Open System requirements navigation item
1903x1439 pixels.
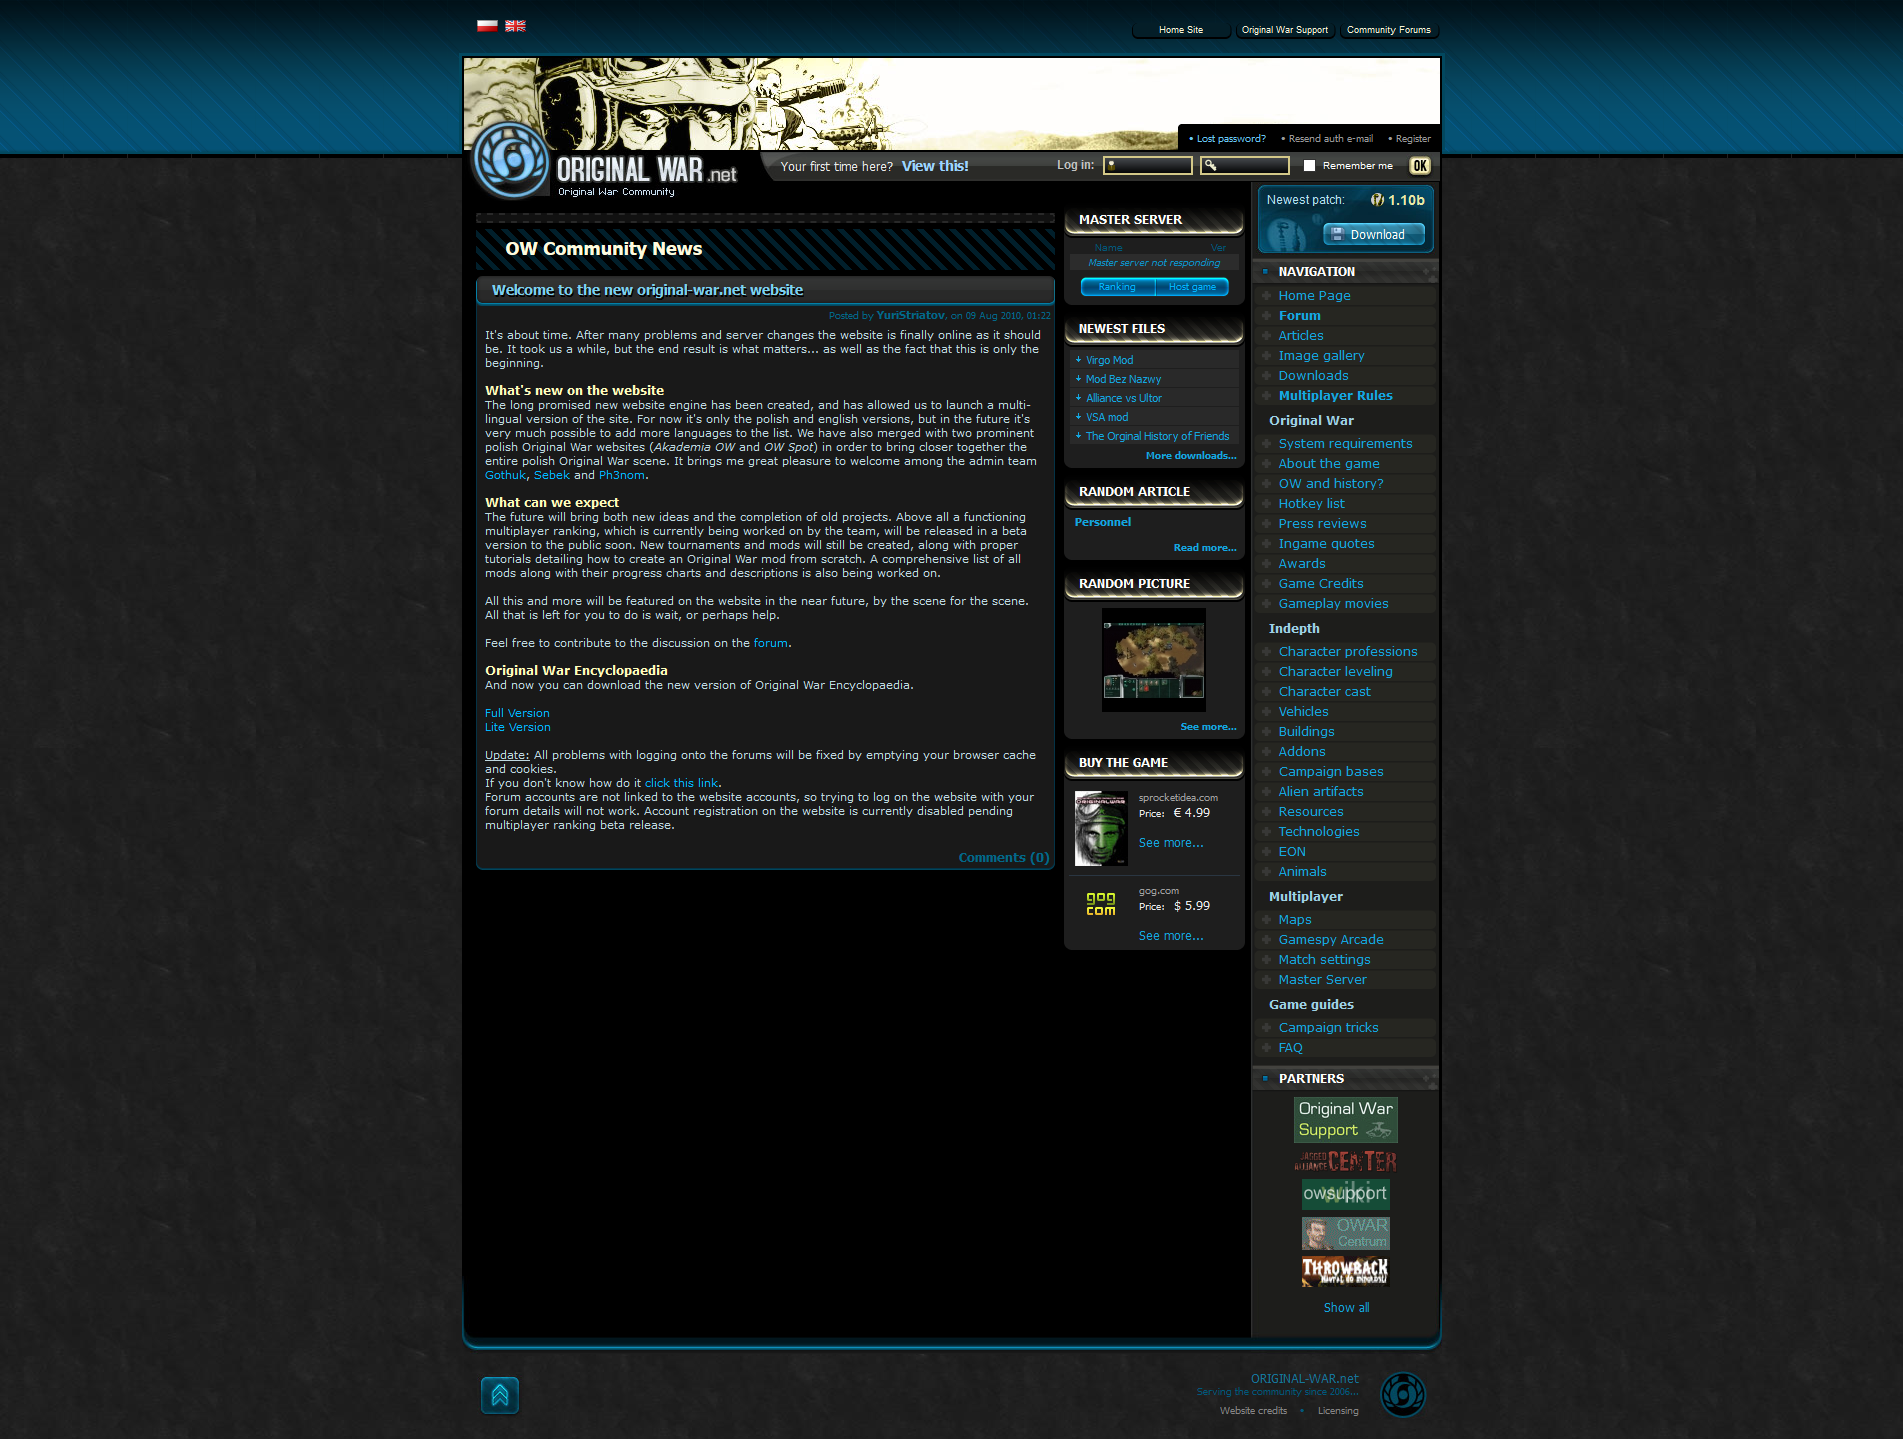pos(1345,444)
